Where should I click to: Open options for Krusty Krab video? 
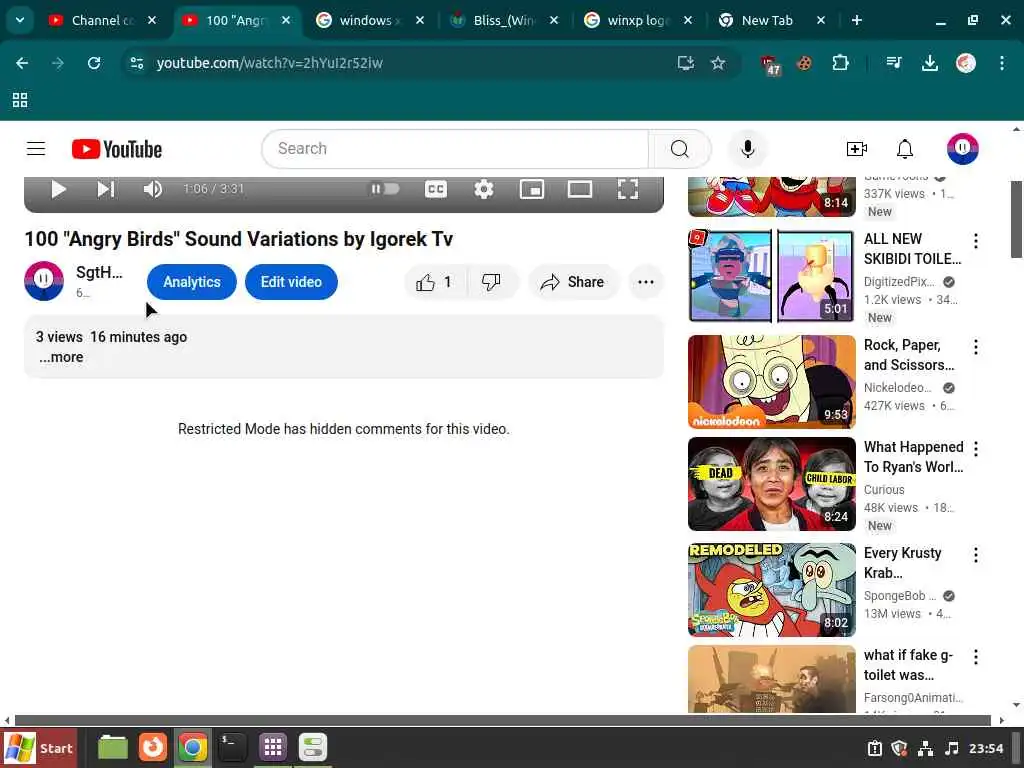(x=976, y=555)
